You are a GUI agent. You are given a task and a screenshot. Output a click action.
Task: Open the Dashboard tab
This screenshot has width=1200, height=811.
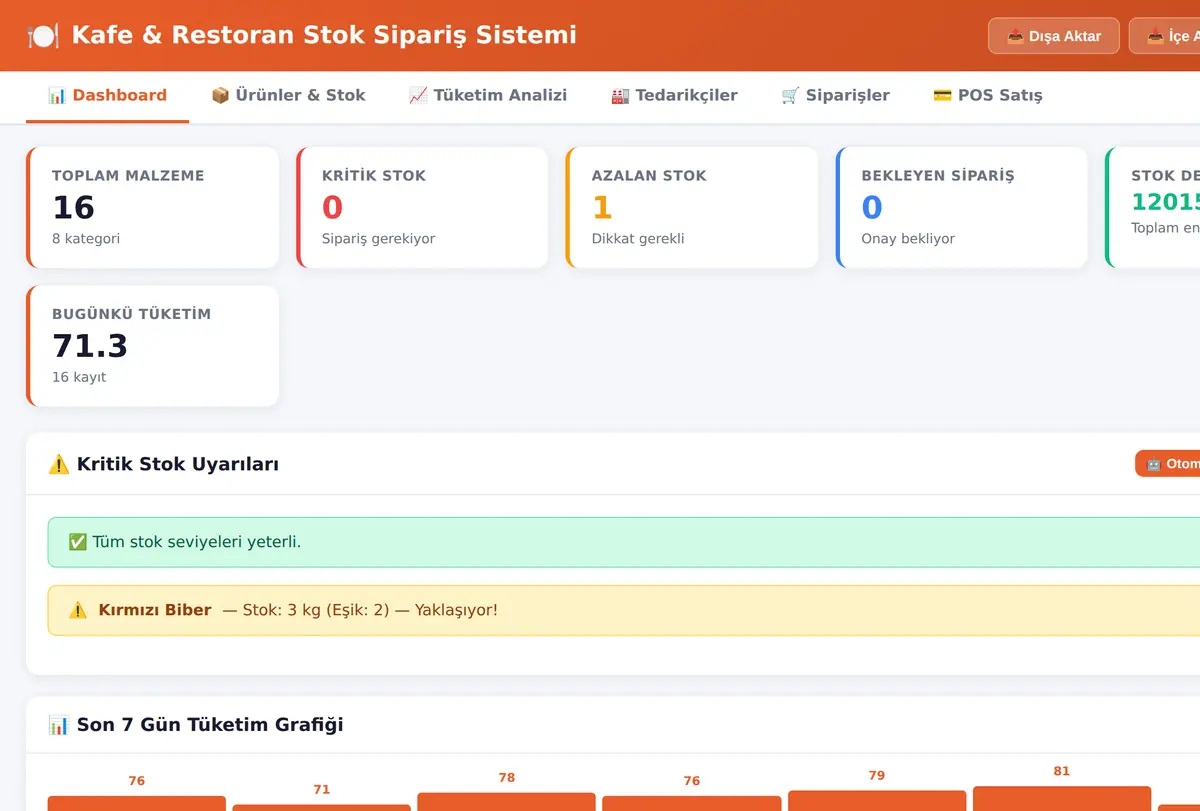tap(107, 96)
